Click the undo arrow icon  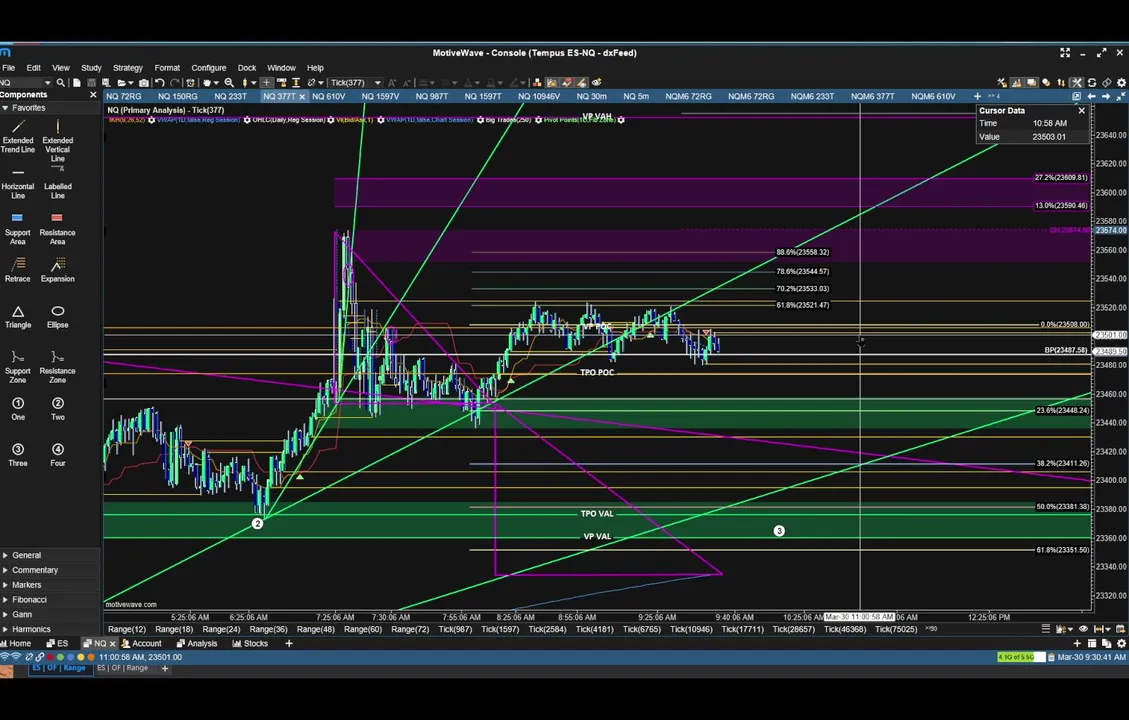160,83
